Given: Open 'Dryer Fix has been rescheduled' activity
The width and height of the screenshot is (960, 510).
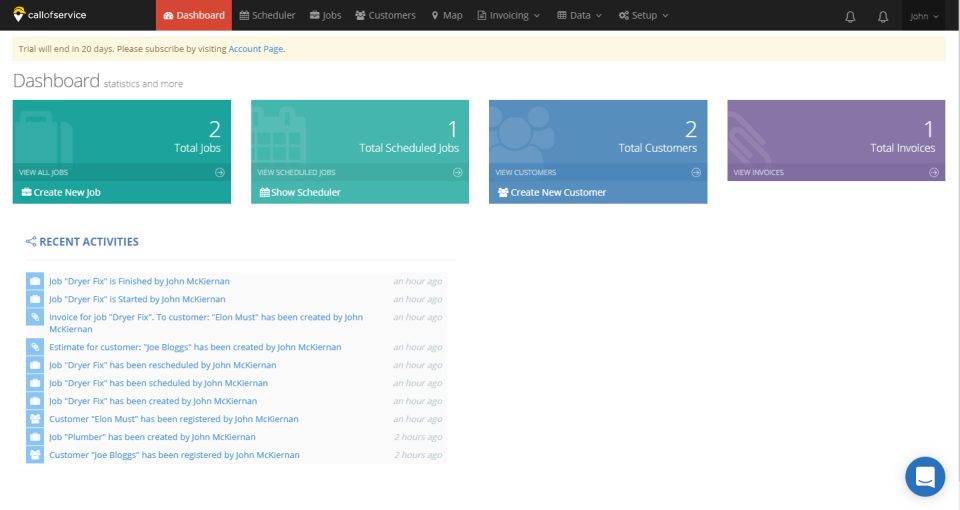Looking at the screenshot, I should click(x=162, y=365).
